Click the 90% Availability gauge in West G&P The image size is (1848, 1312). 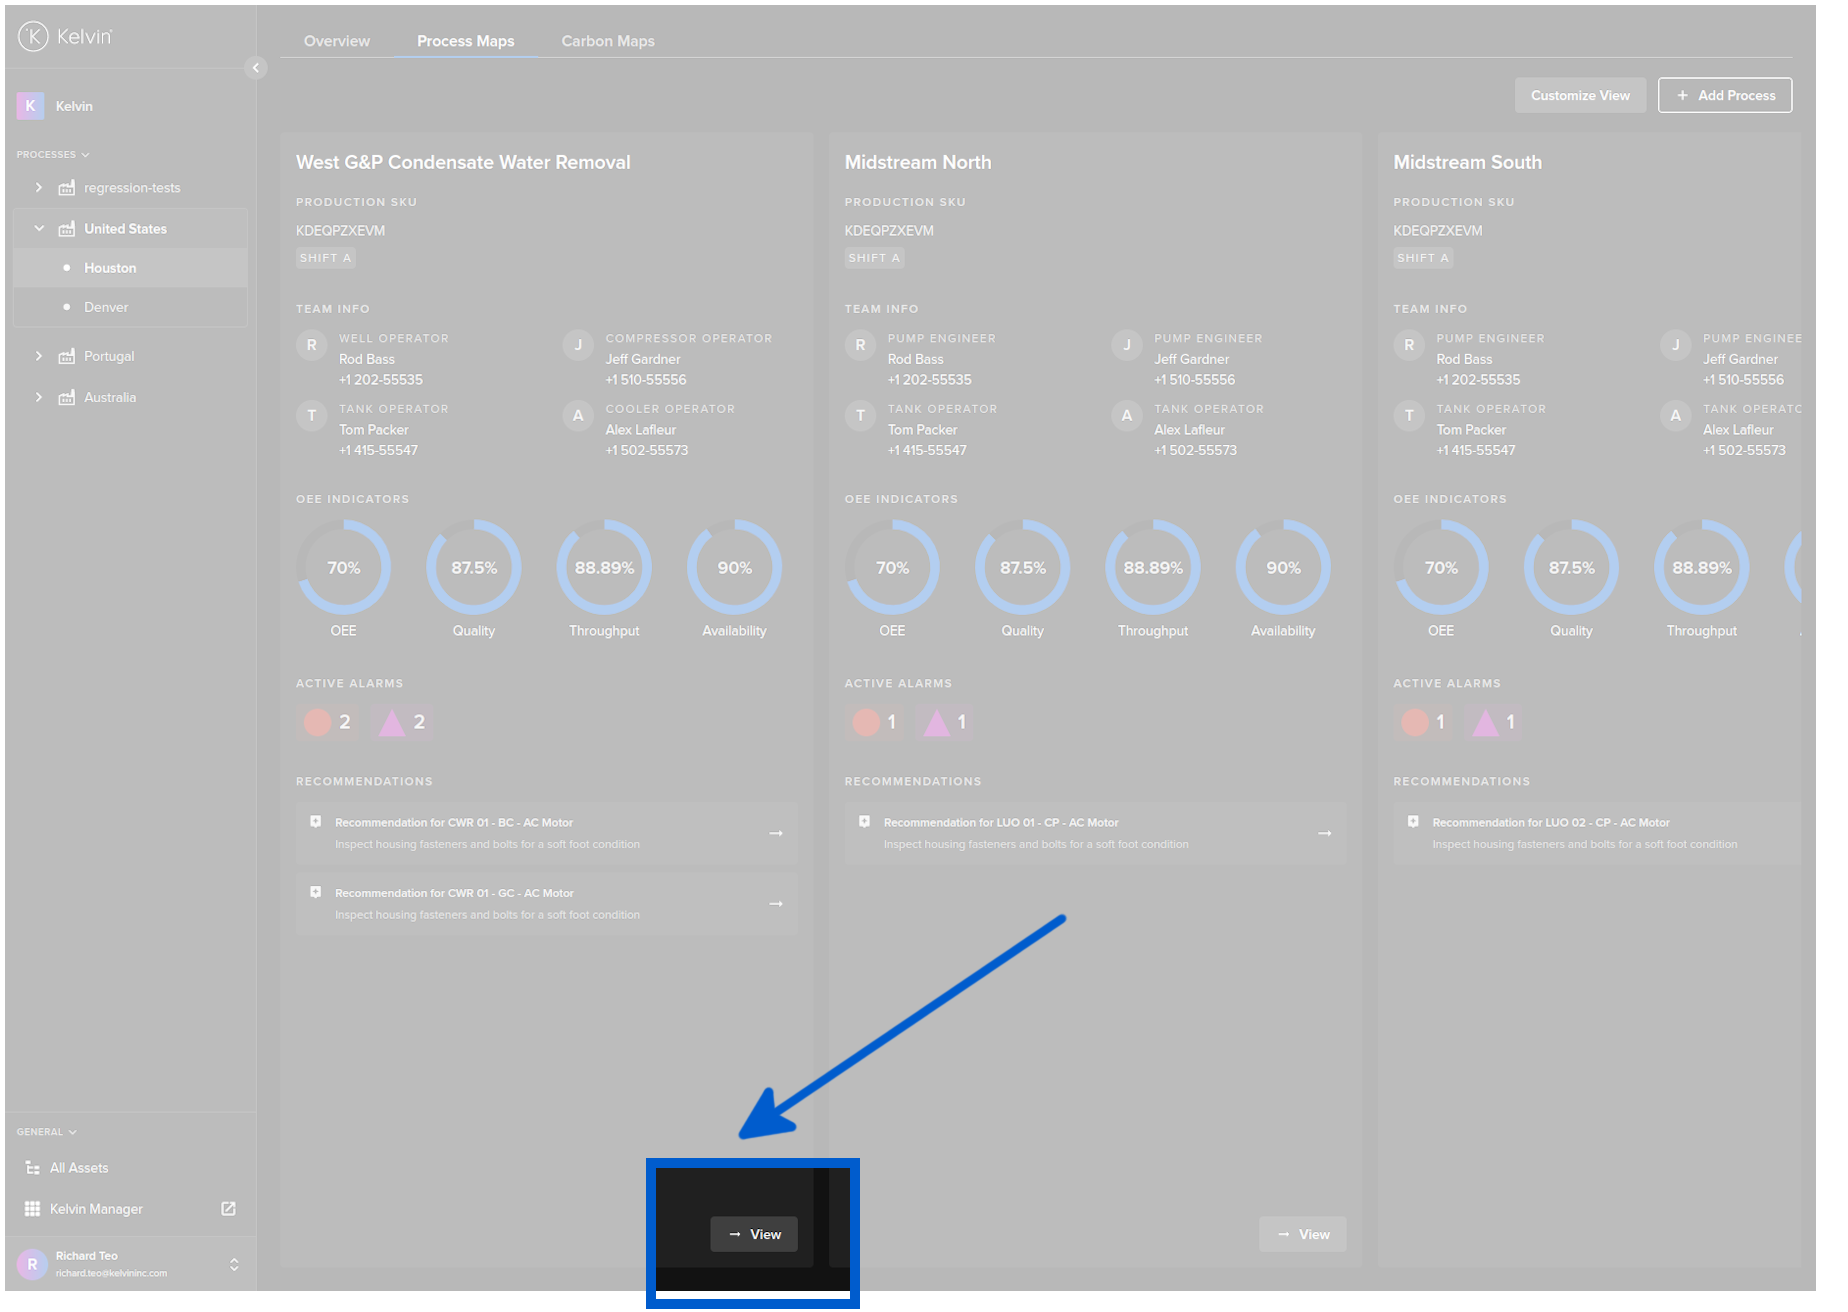click(733, 567)
